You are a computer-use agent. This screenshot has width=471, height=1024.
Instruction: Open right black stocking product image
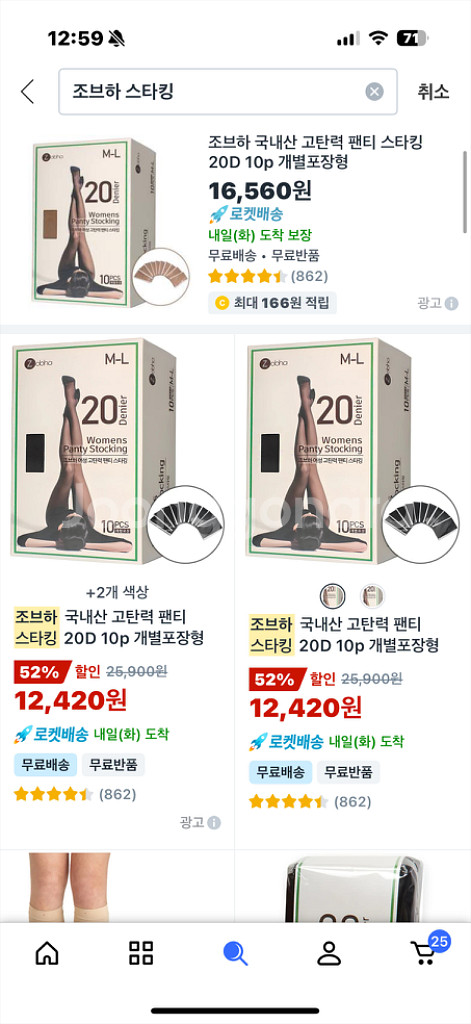(x=353, y=452)
